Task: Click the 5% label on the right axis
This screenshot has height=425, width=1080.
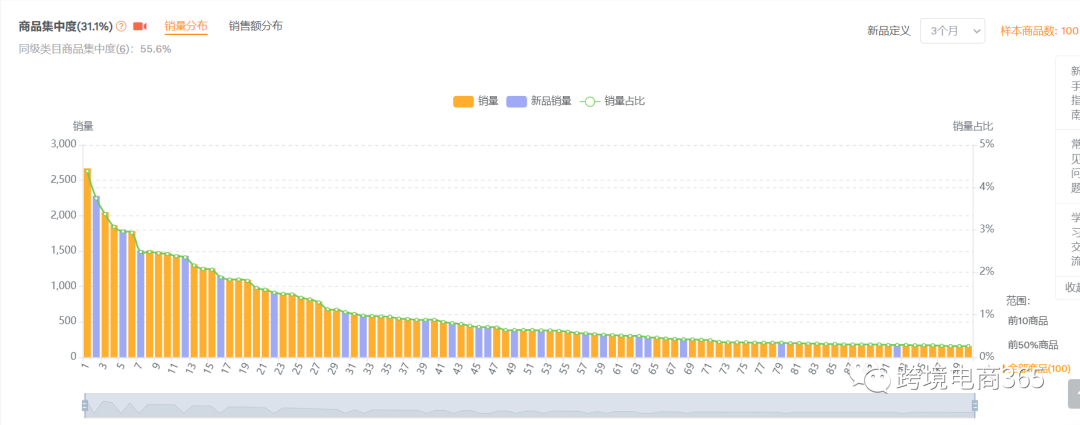Action: (x=986, y=143)
